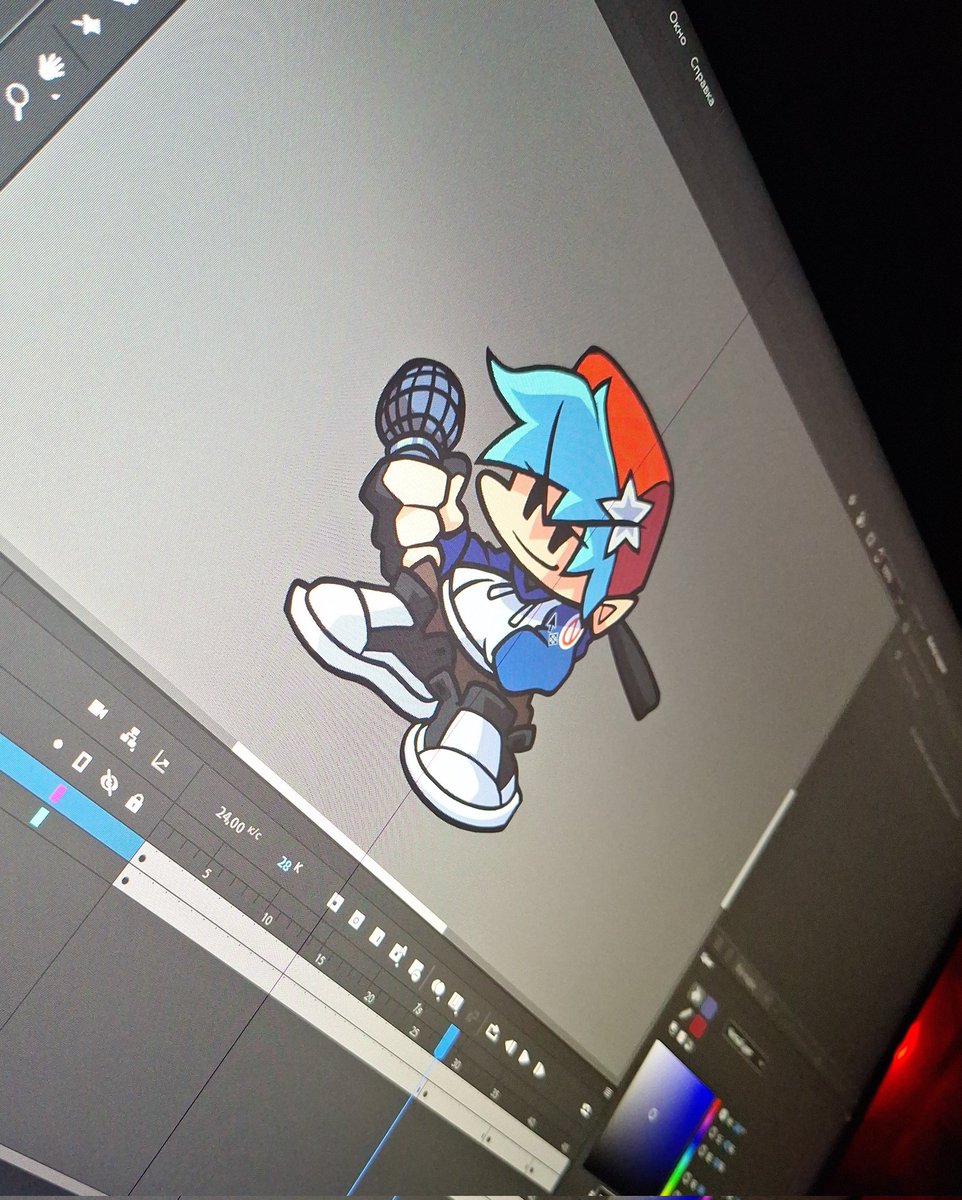Click the Insert Frame timeline button
The width and height of the screenshot is (962, 1200).
pos(377,937)
